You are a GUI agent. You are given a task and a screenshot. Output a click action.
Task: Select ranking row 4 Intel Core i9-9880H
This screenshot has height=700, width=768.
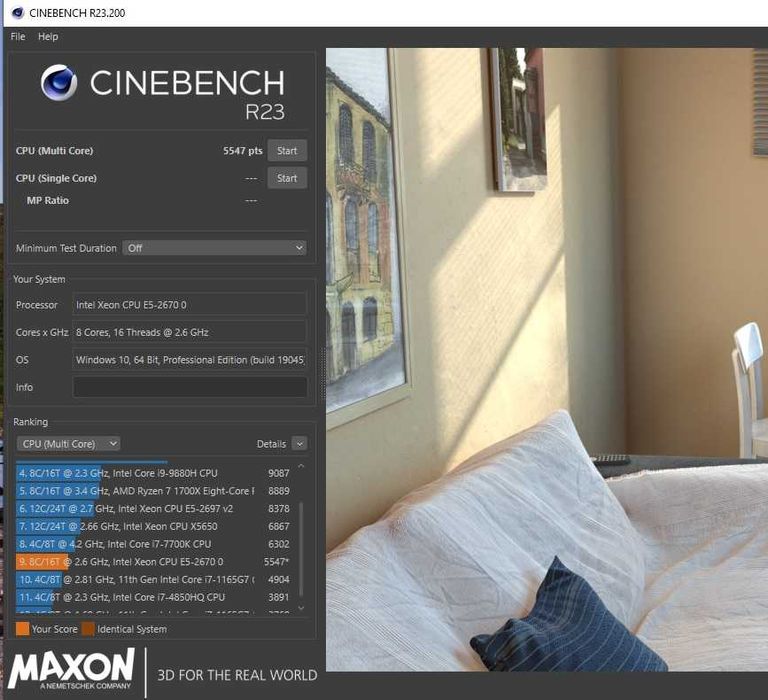pyautogui.click(x=153, y=473)
